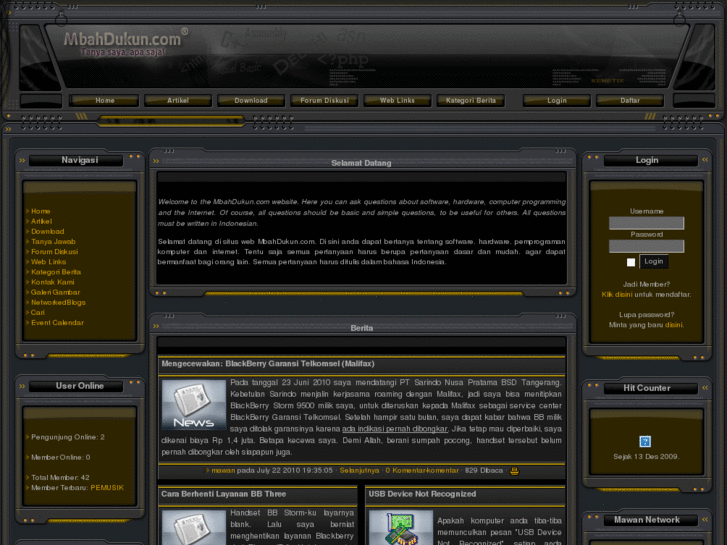The width and height of the screenshot is (727, 545).
Task: Open Web Links in Navigasi sidebar
Action: click(x=48, y=262)
